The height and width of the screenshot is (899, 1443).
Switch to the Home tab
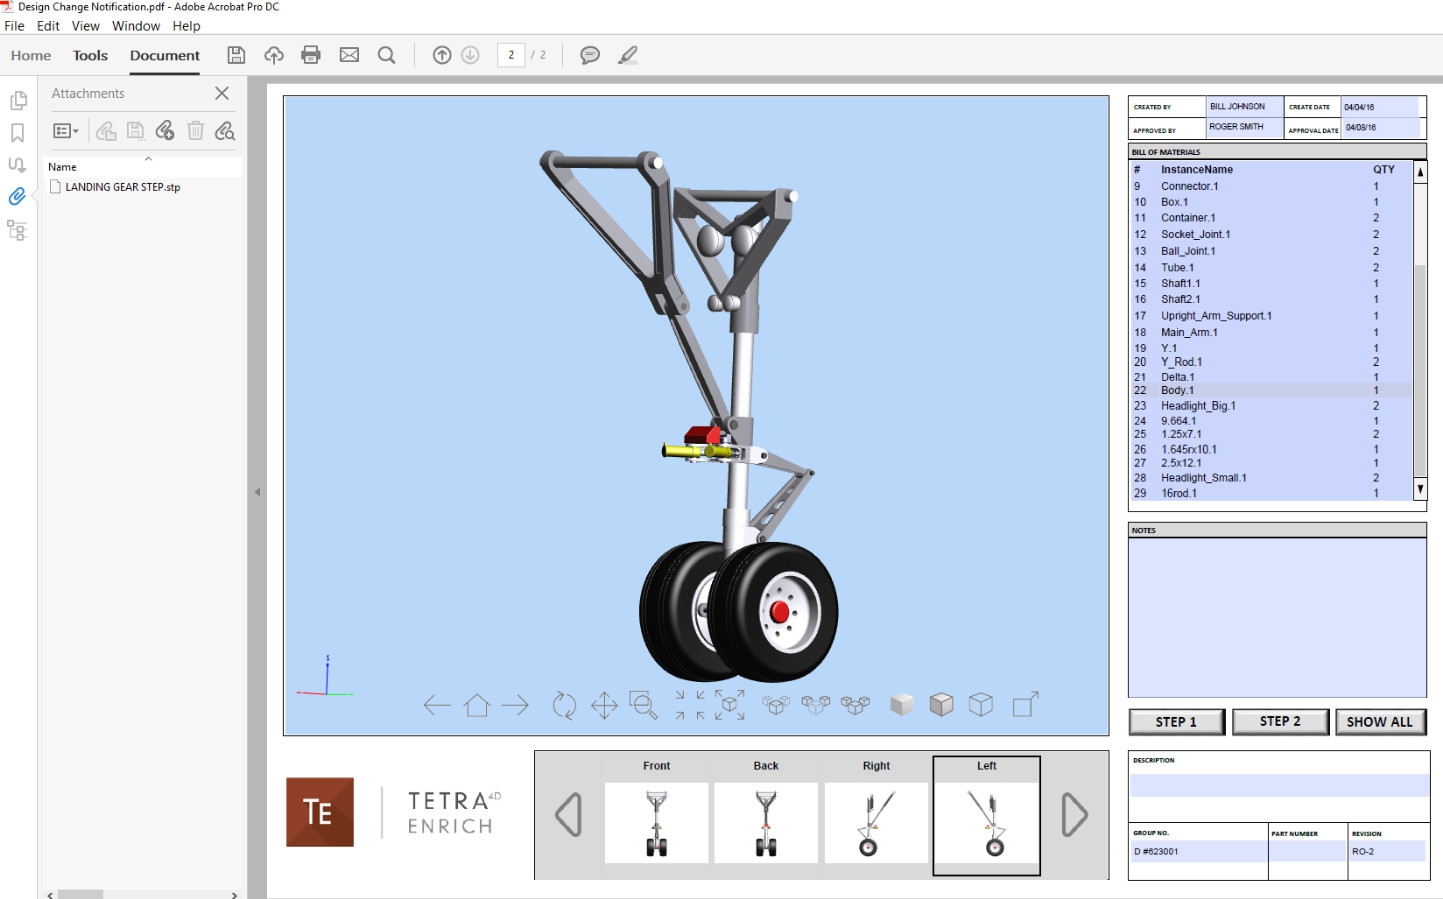tap(31, 56)
